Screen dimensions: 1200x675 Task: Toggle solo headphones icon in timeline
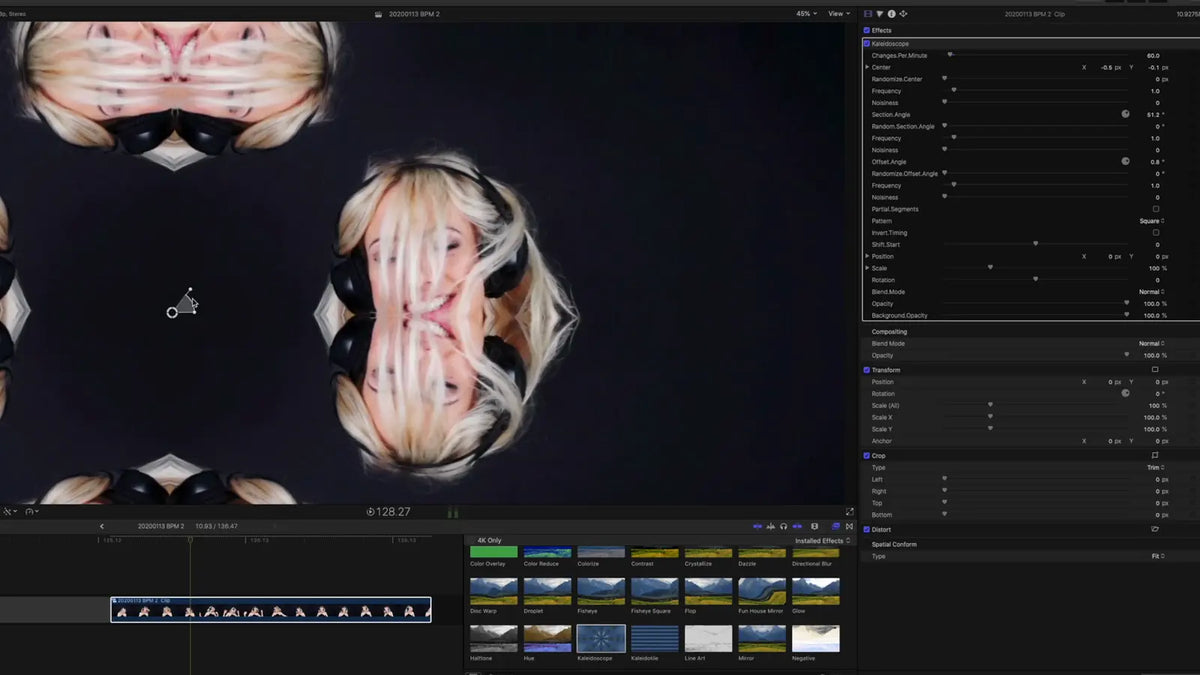[784, 526]
